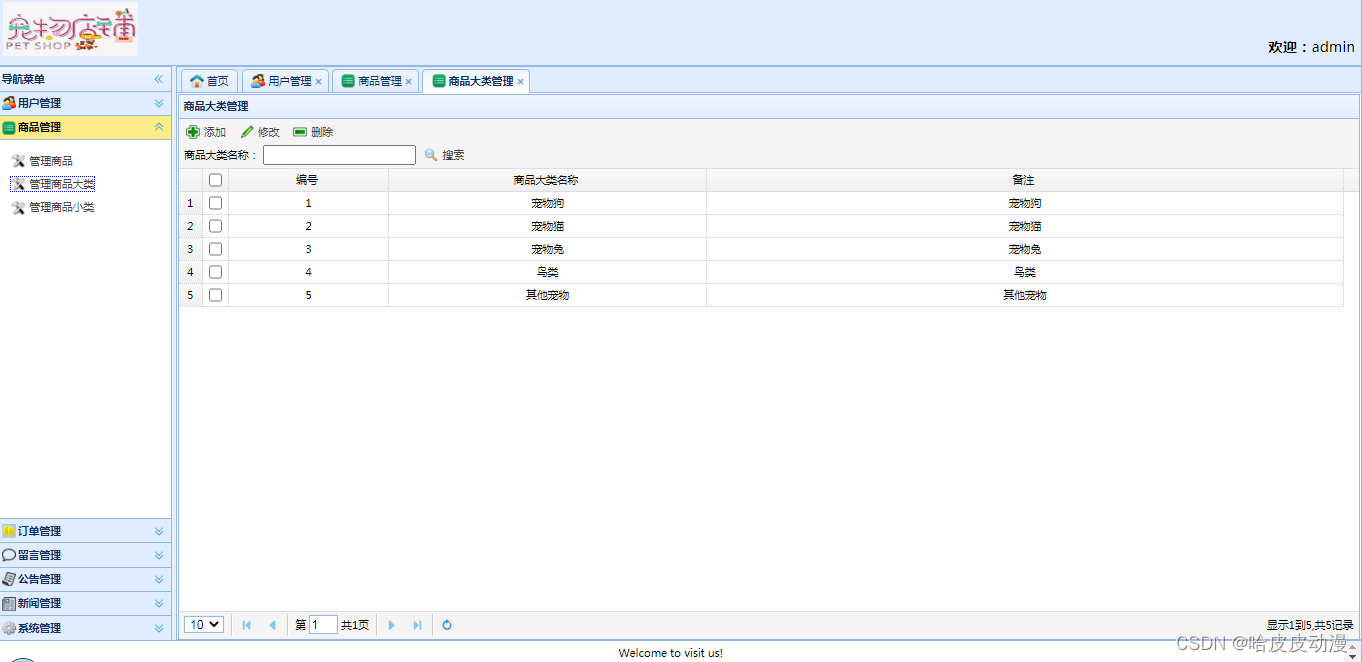Click the tools icon beside 管理商品小类

point(18,207)
